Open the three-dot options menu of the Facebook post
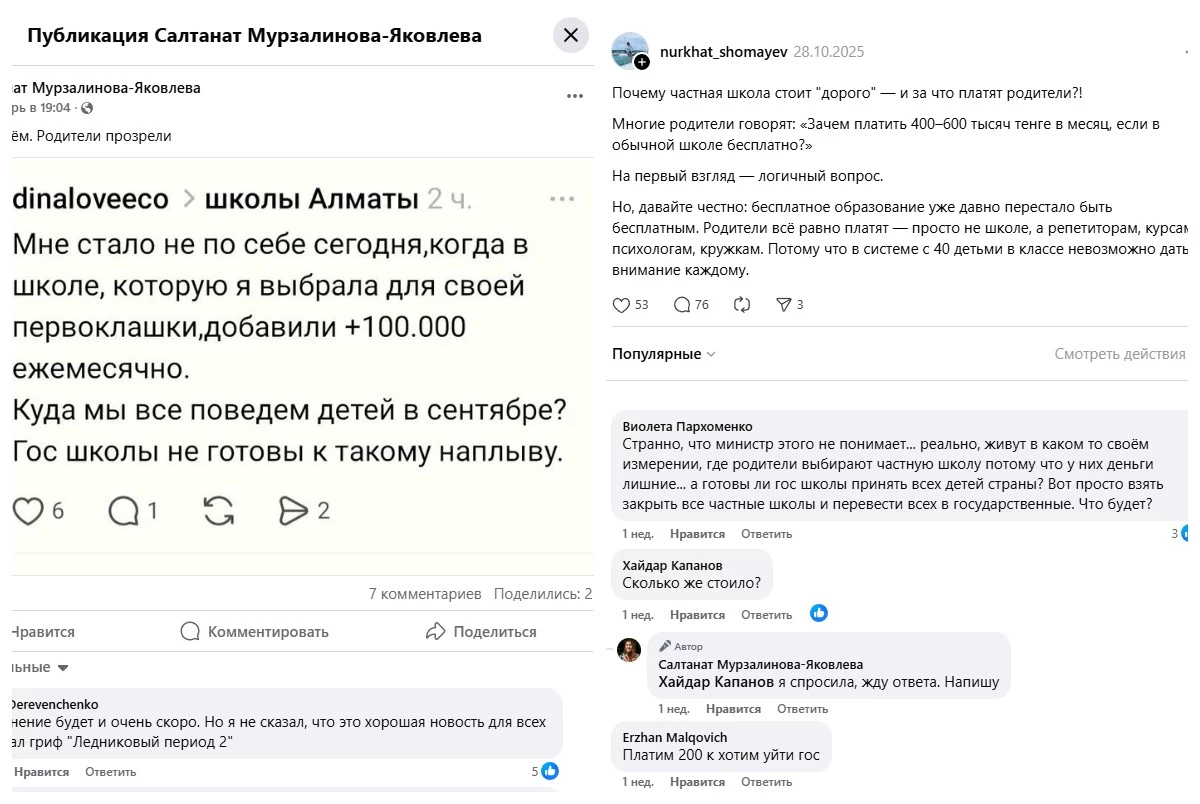 click(x=574, y=96)
